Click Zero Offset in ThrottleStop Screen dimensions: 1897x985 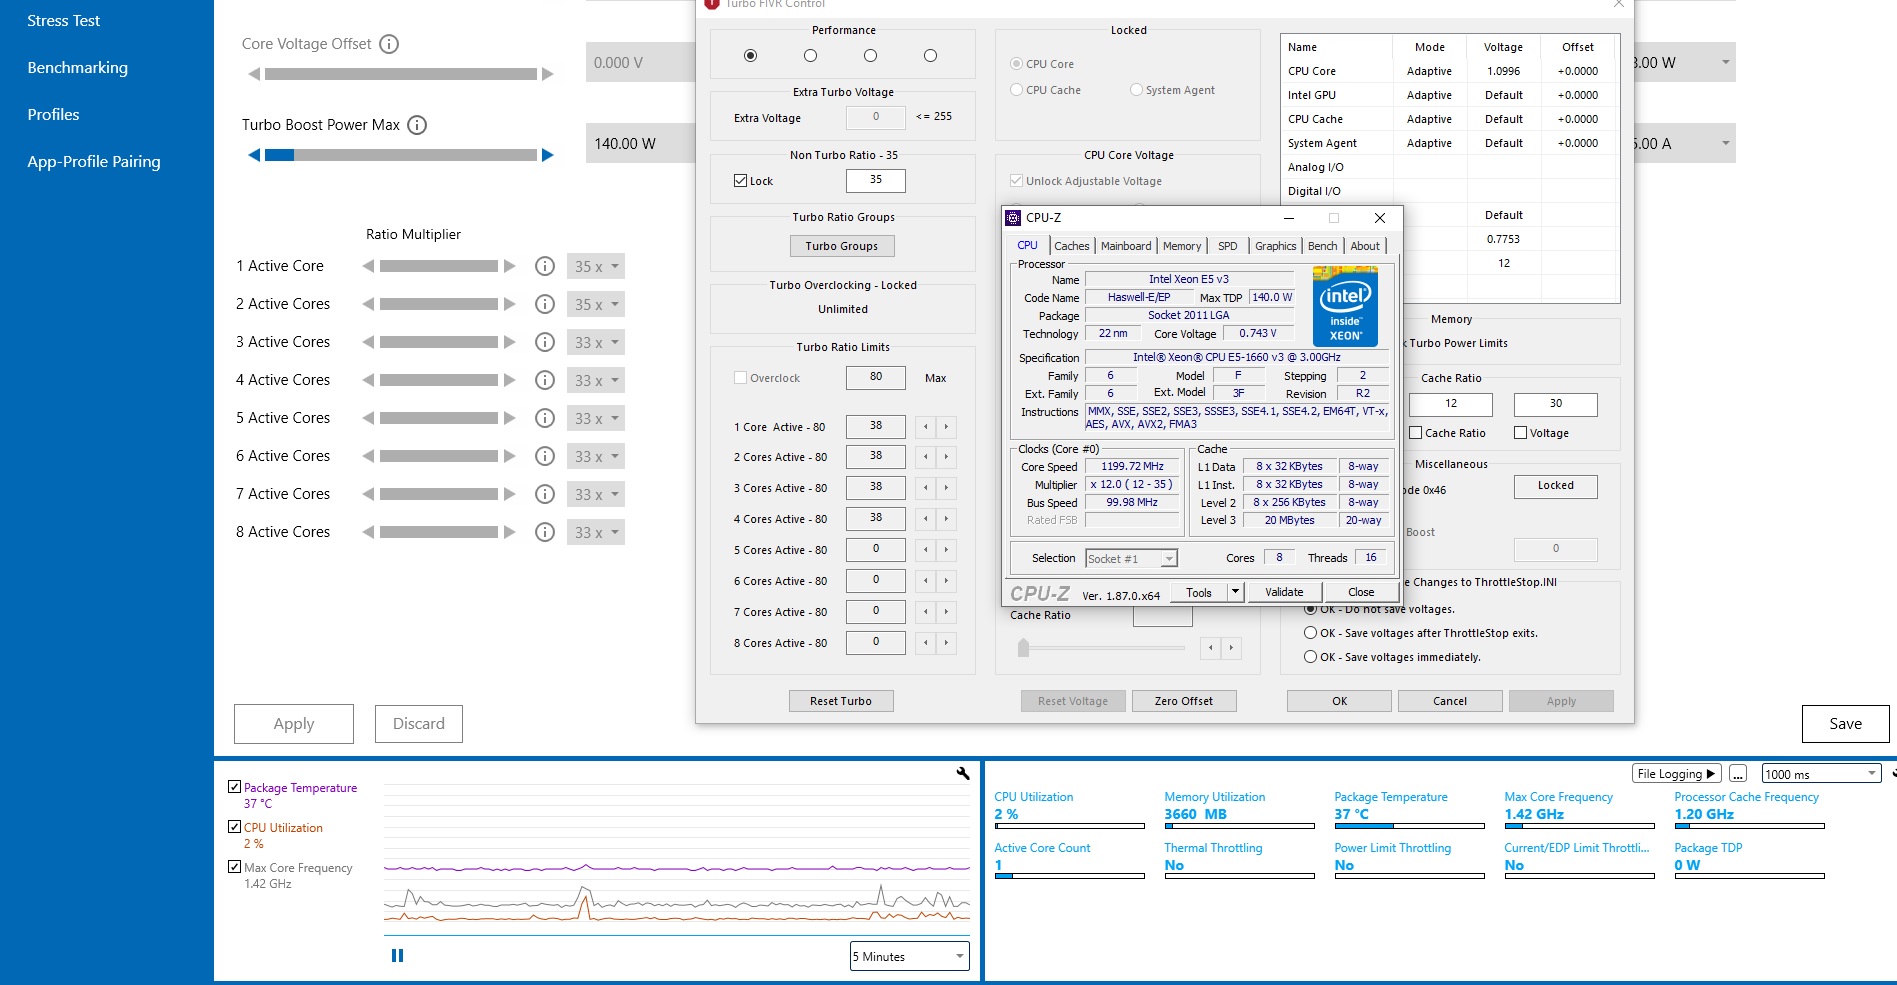[x=1184, y=701]
